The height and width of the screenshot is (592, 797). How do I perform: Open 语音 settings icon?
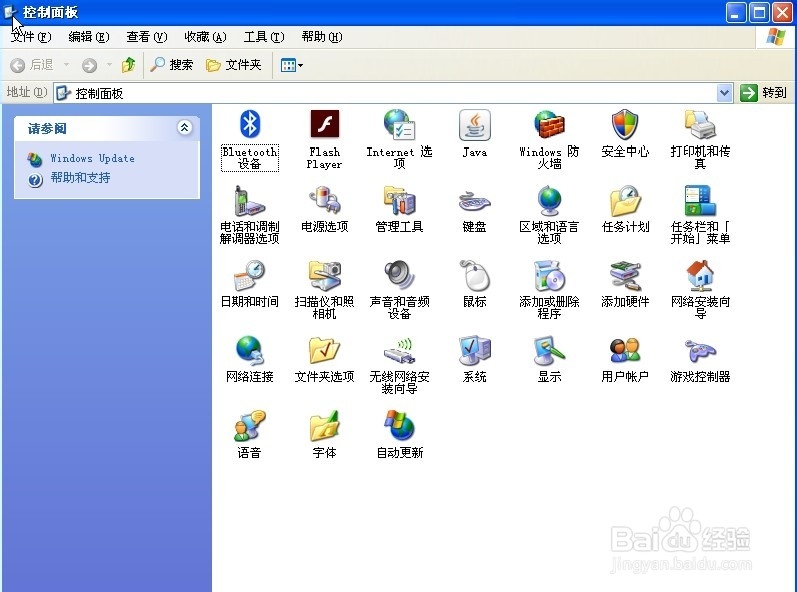point(250,425)
